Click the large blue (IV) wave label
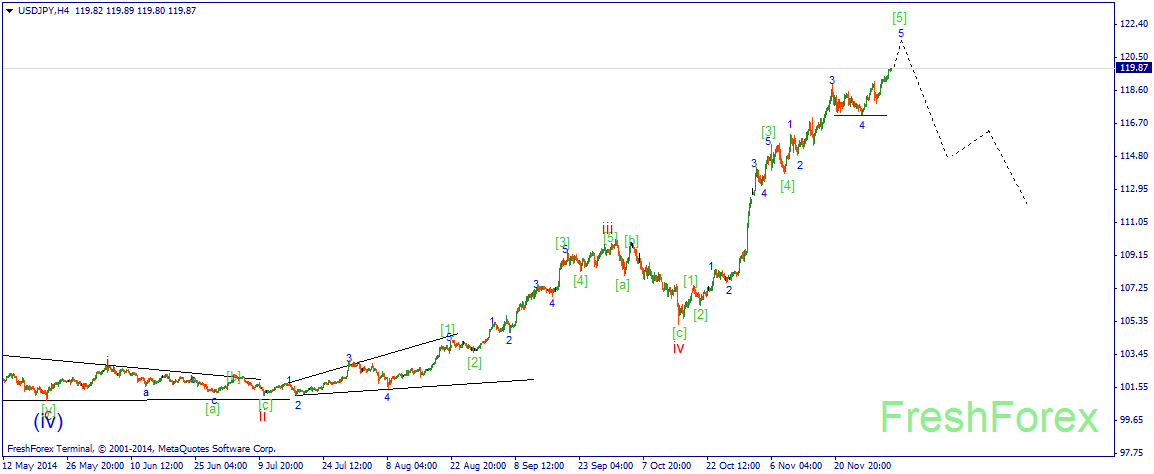 click(x=47, y=420)
